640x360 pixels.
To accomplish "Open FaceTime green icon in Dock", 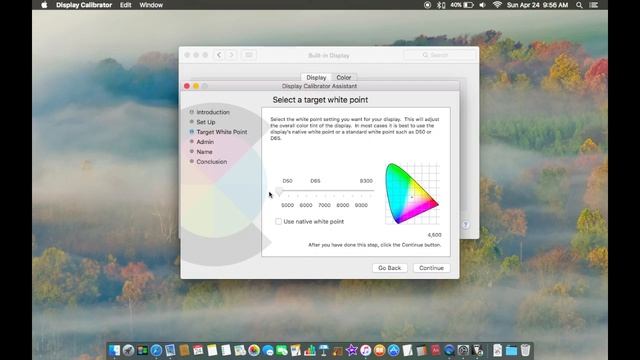I will coord(282,350).
